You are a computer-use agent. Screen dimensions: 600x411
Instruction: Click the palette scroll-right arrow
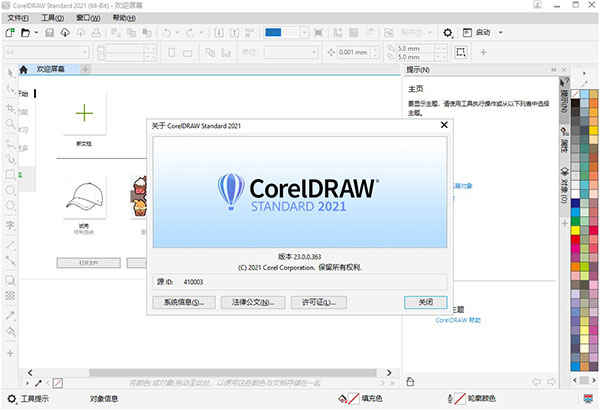[x=593, y=380]
